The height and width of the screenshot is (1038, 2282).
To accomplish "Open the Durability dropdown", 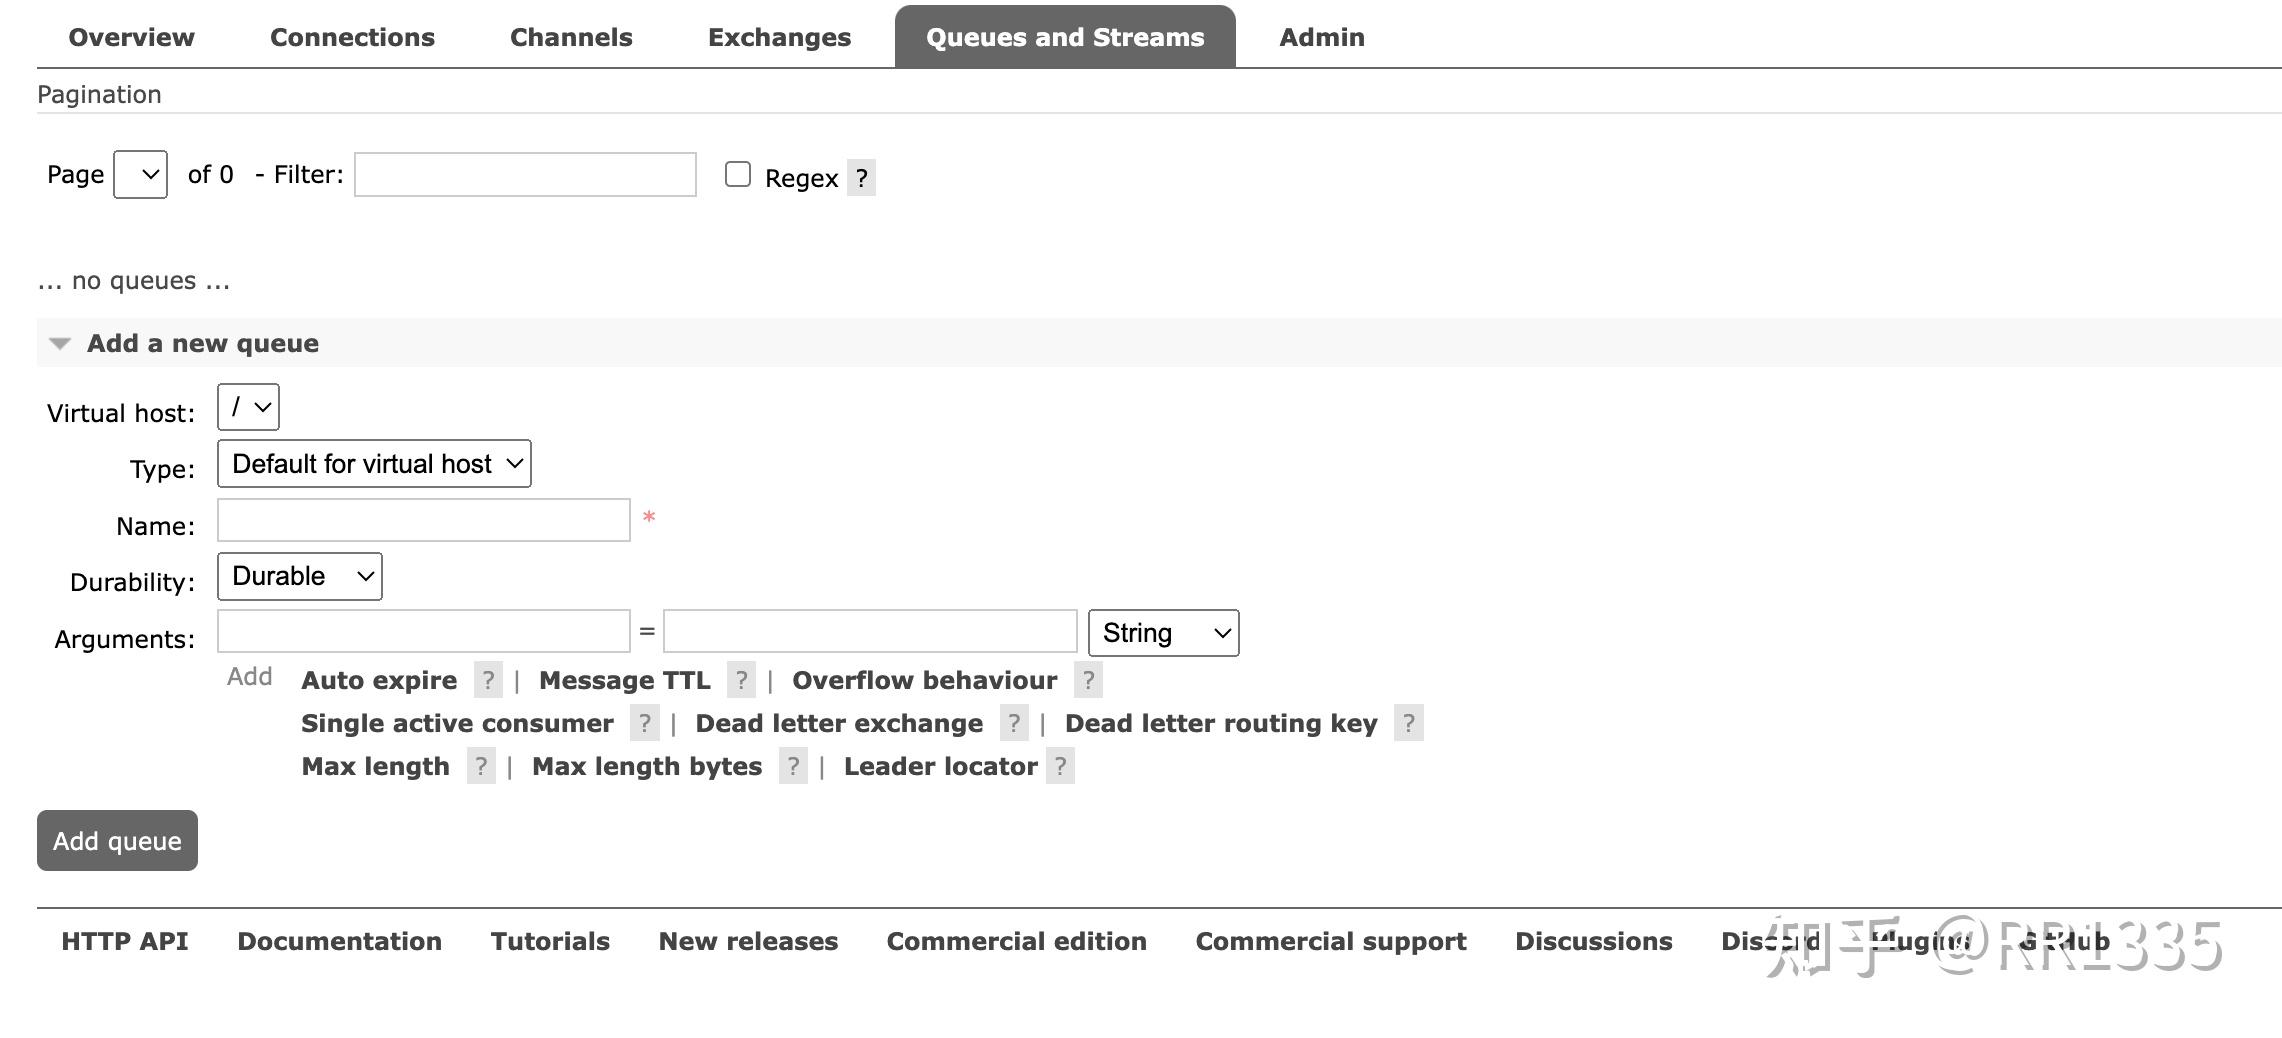I will [x=298, y=576].
